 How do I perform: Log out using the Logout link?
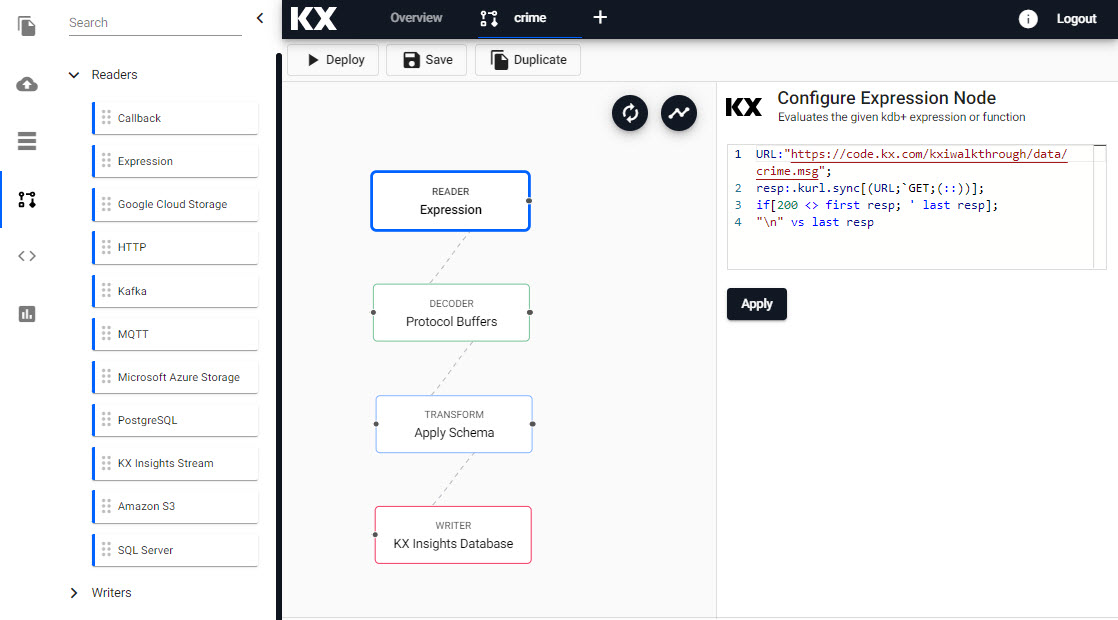1076,19
